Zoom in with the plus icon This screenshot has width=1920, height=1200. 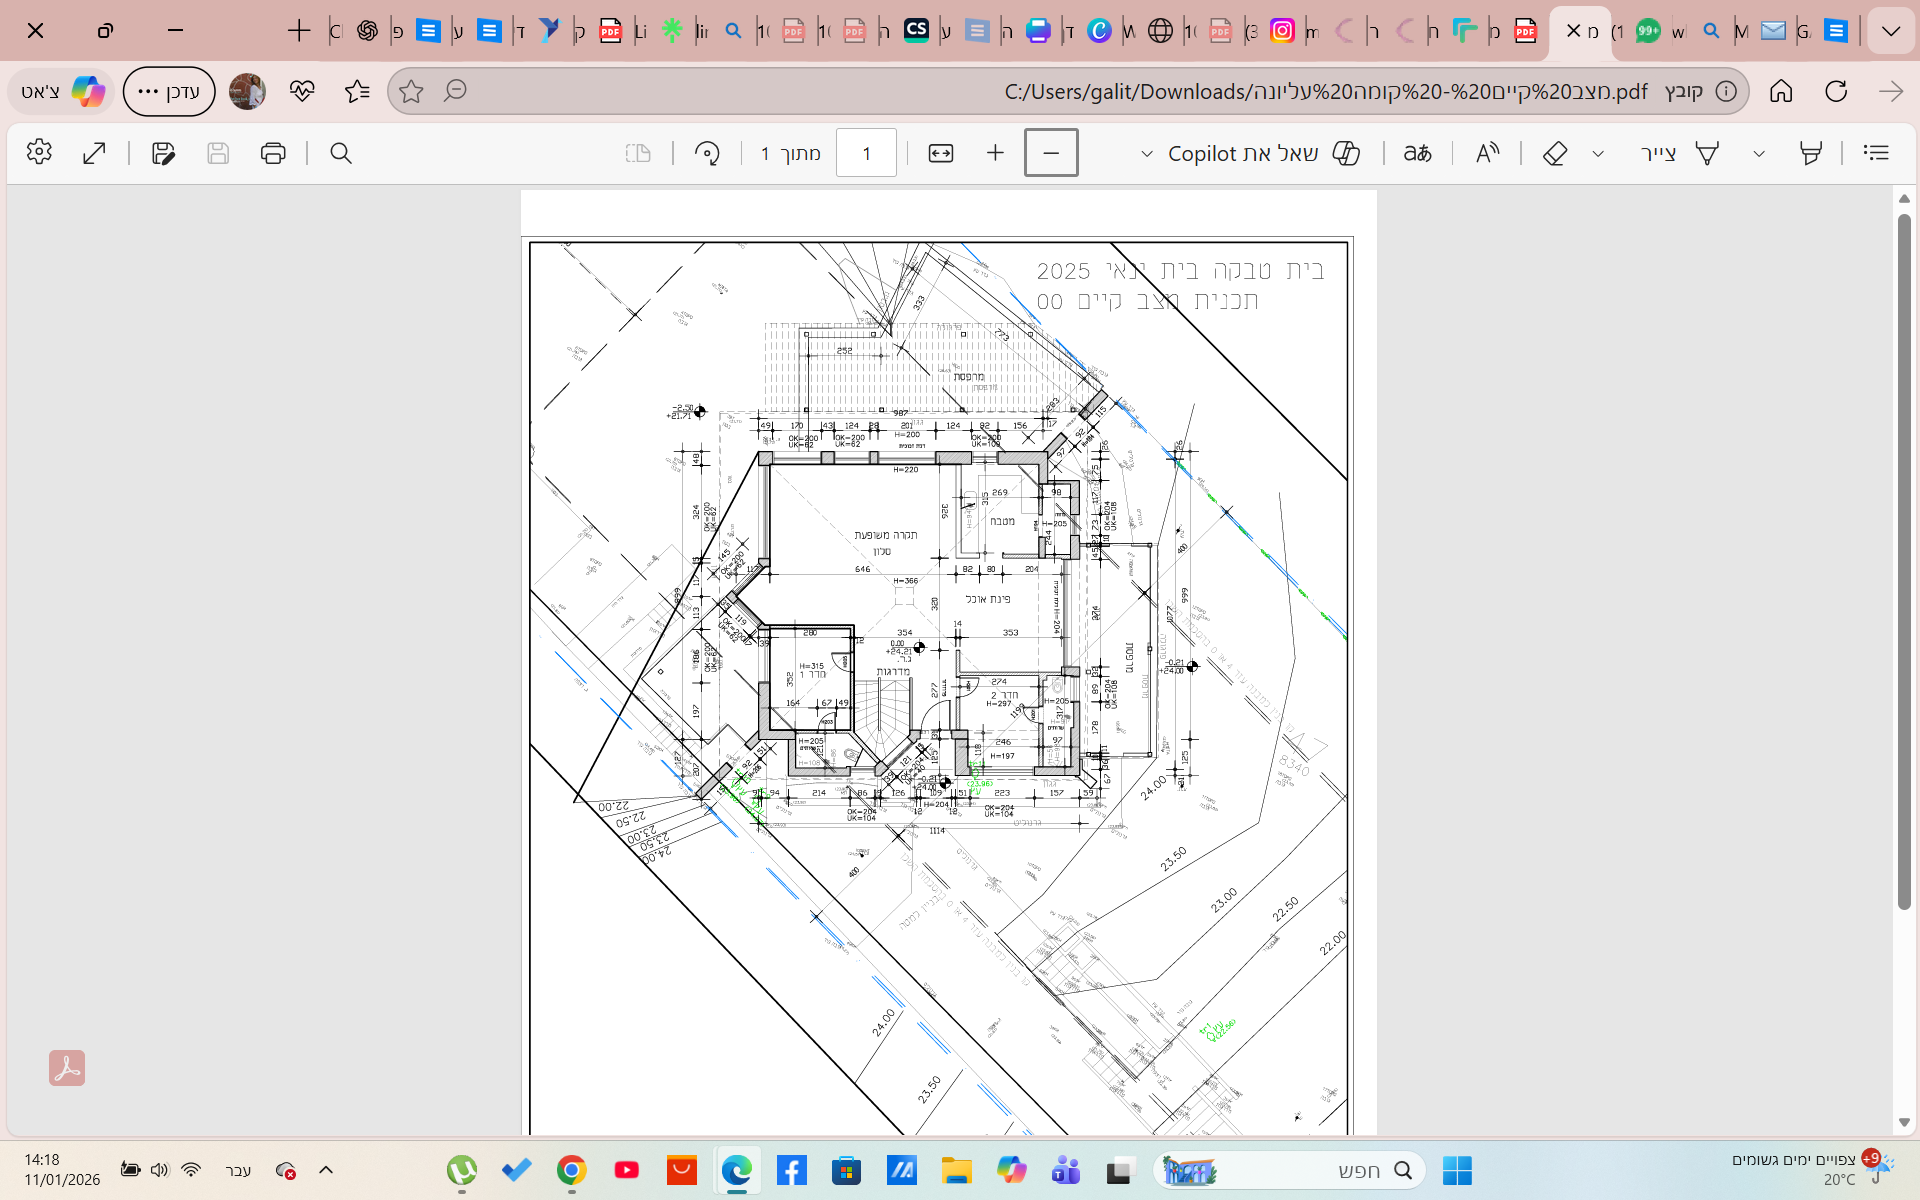coord(995,153)
